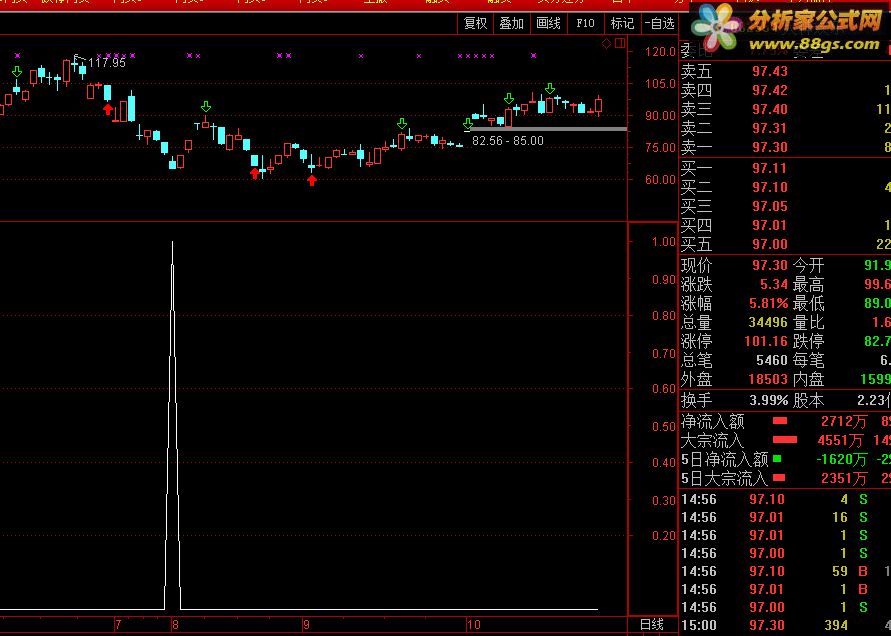Click the 总笔 5460 value
The height and width of the screenshot is (636, 891).
(x=772, y=360)
